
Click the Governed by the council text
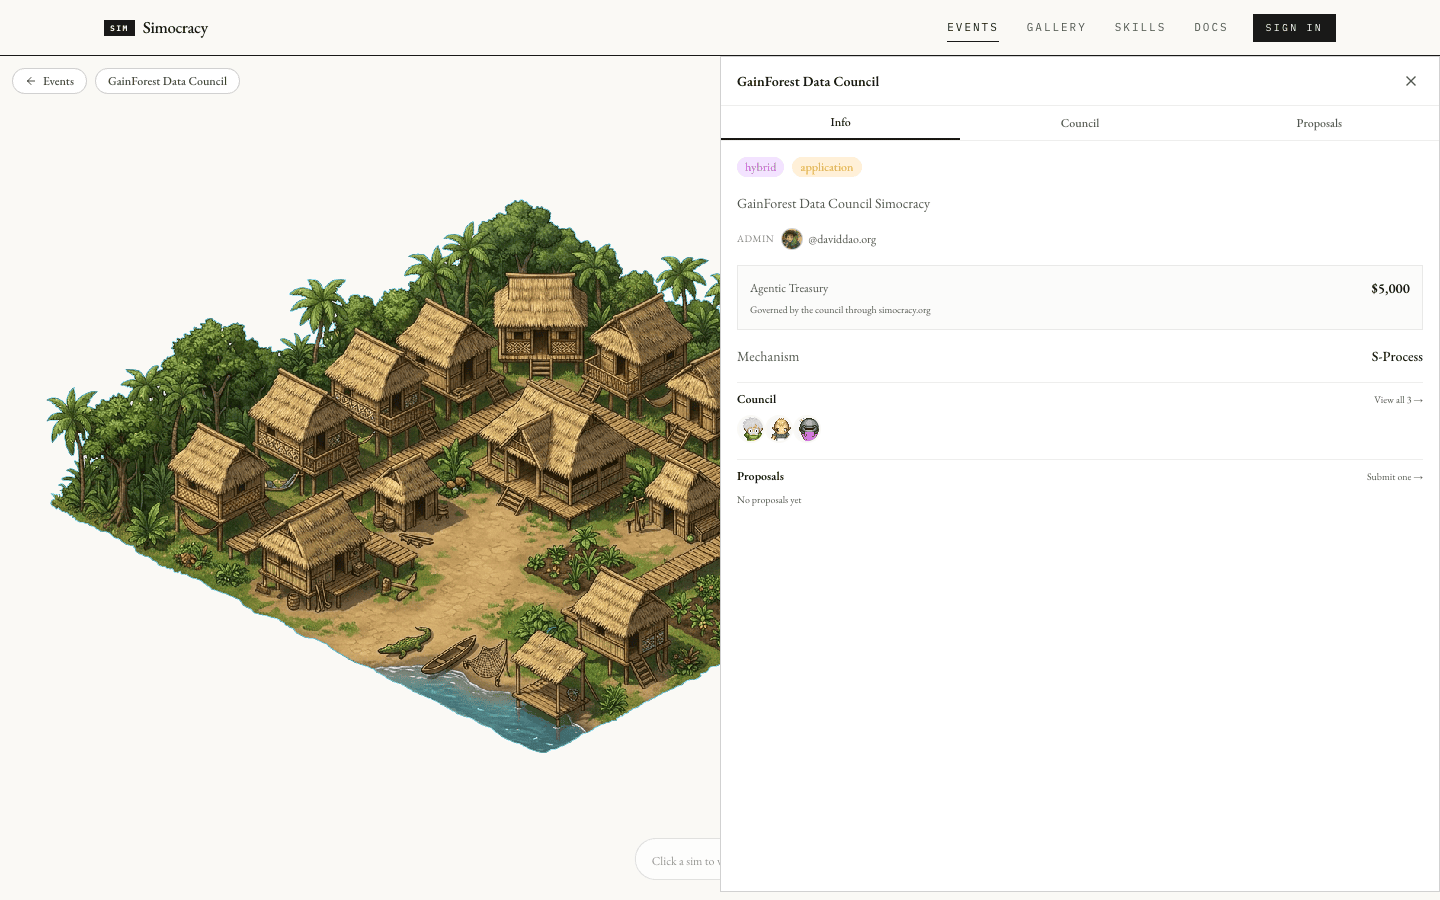click(x=840, y=310)
